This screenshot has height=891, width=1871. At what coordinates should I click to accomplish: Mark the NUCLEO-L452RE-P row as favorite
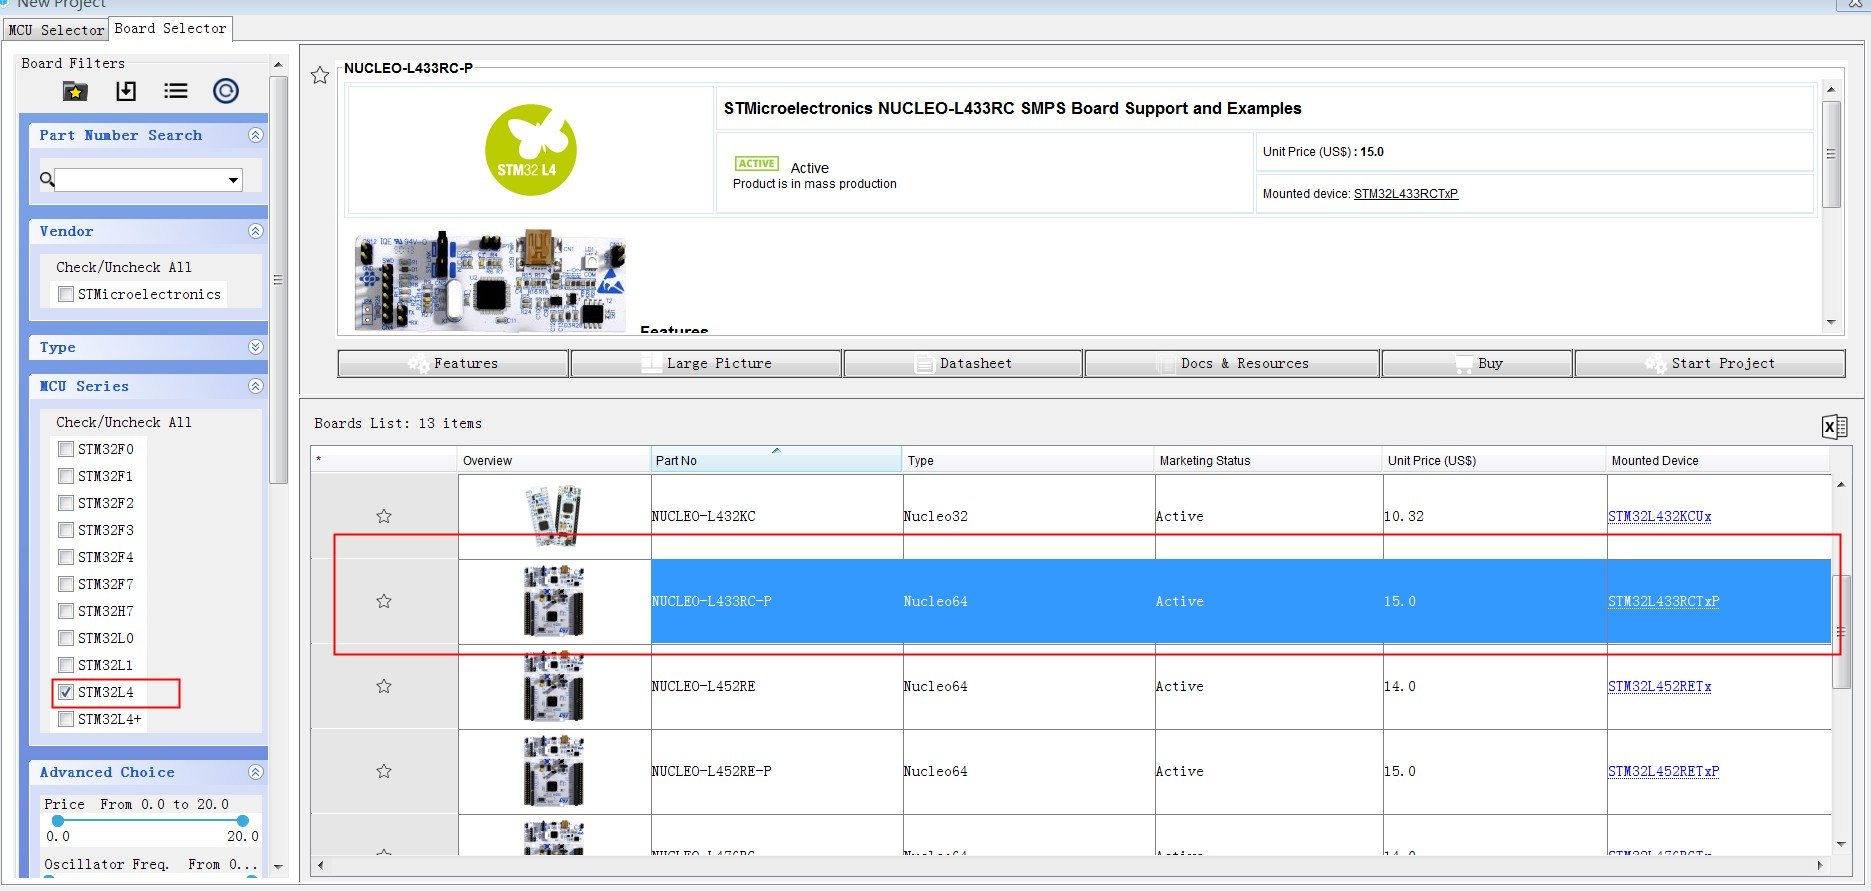384,771
